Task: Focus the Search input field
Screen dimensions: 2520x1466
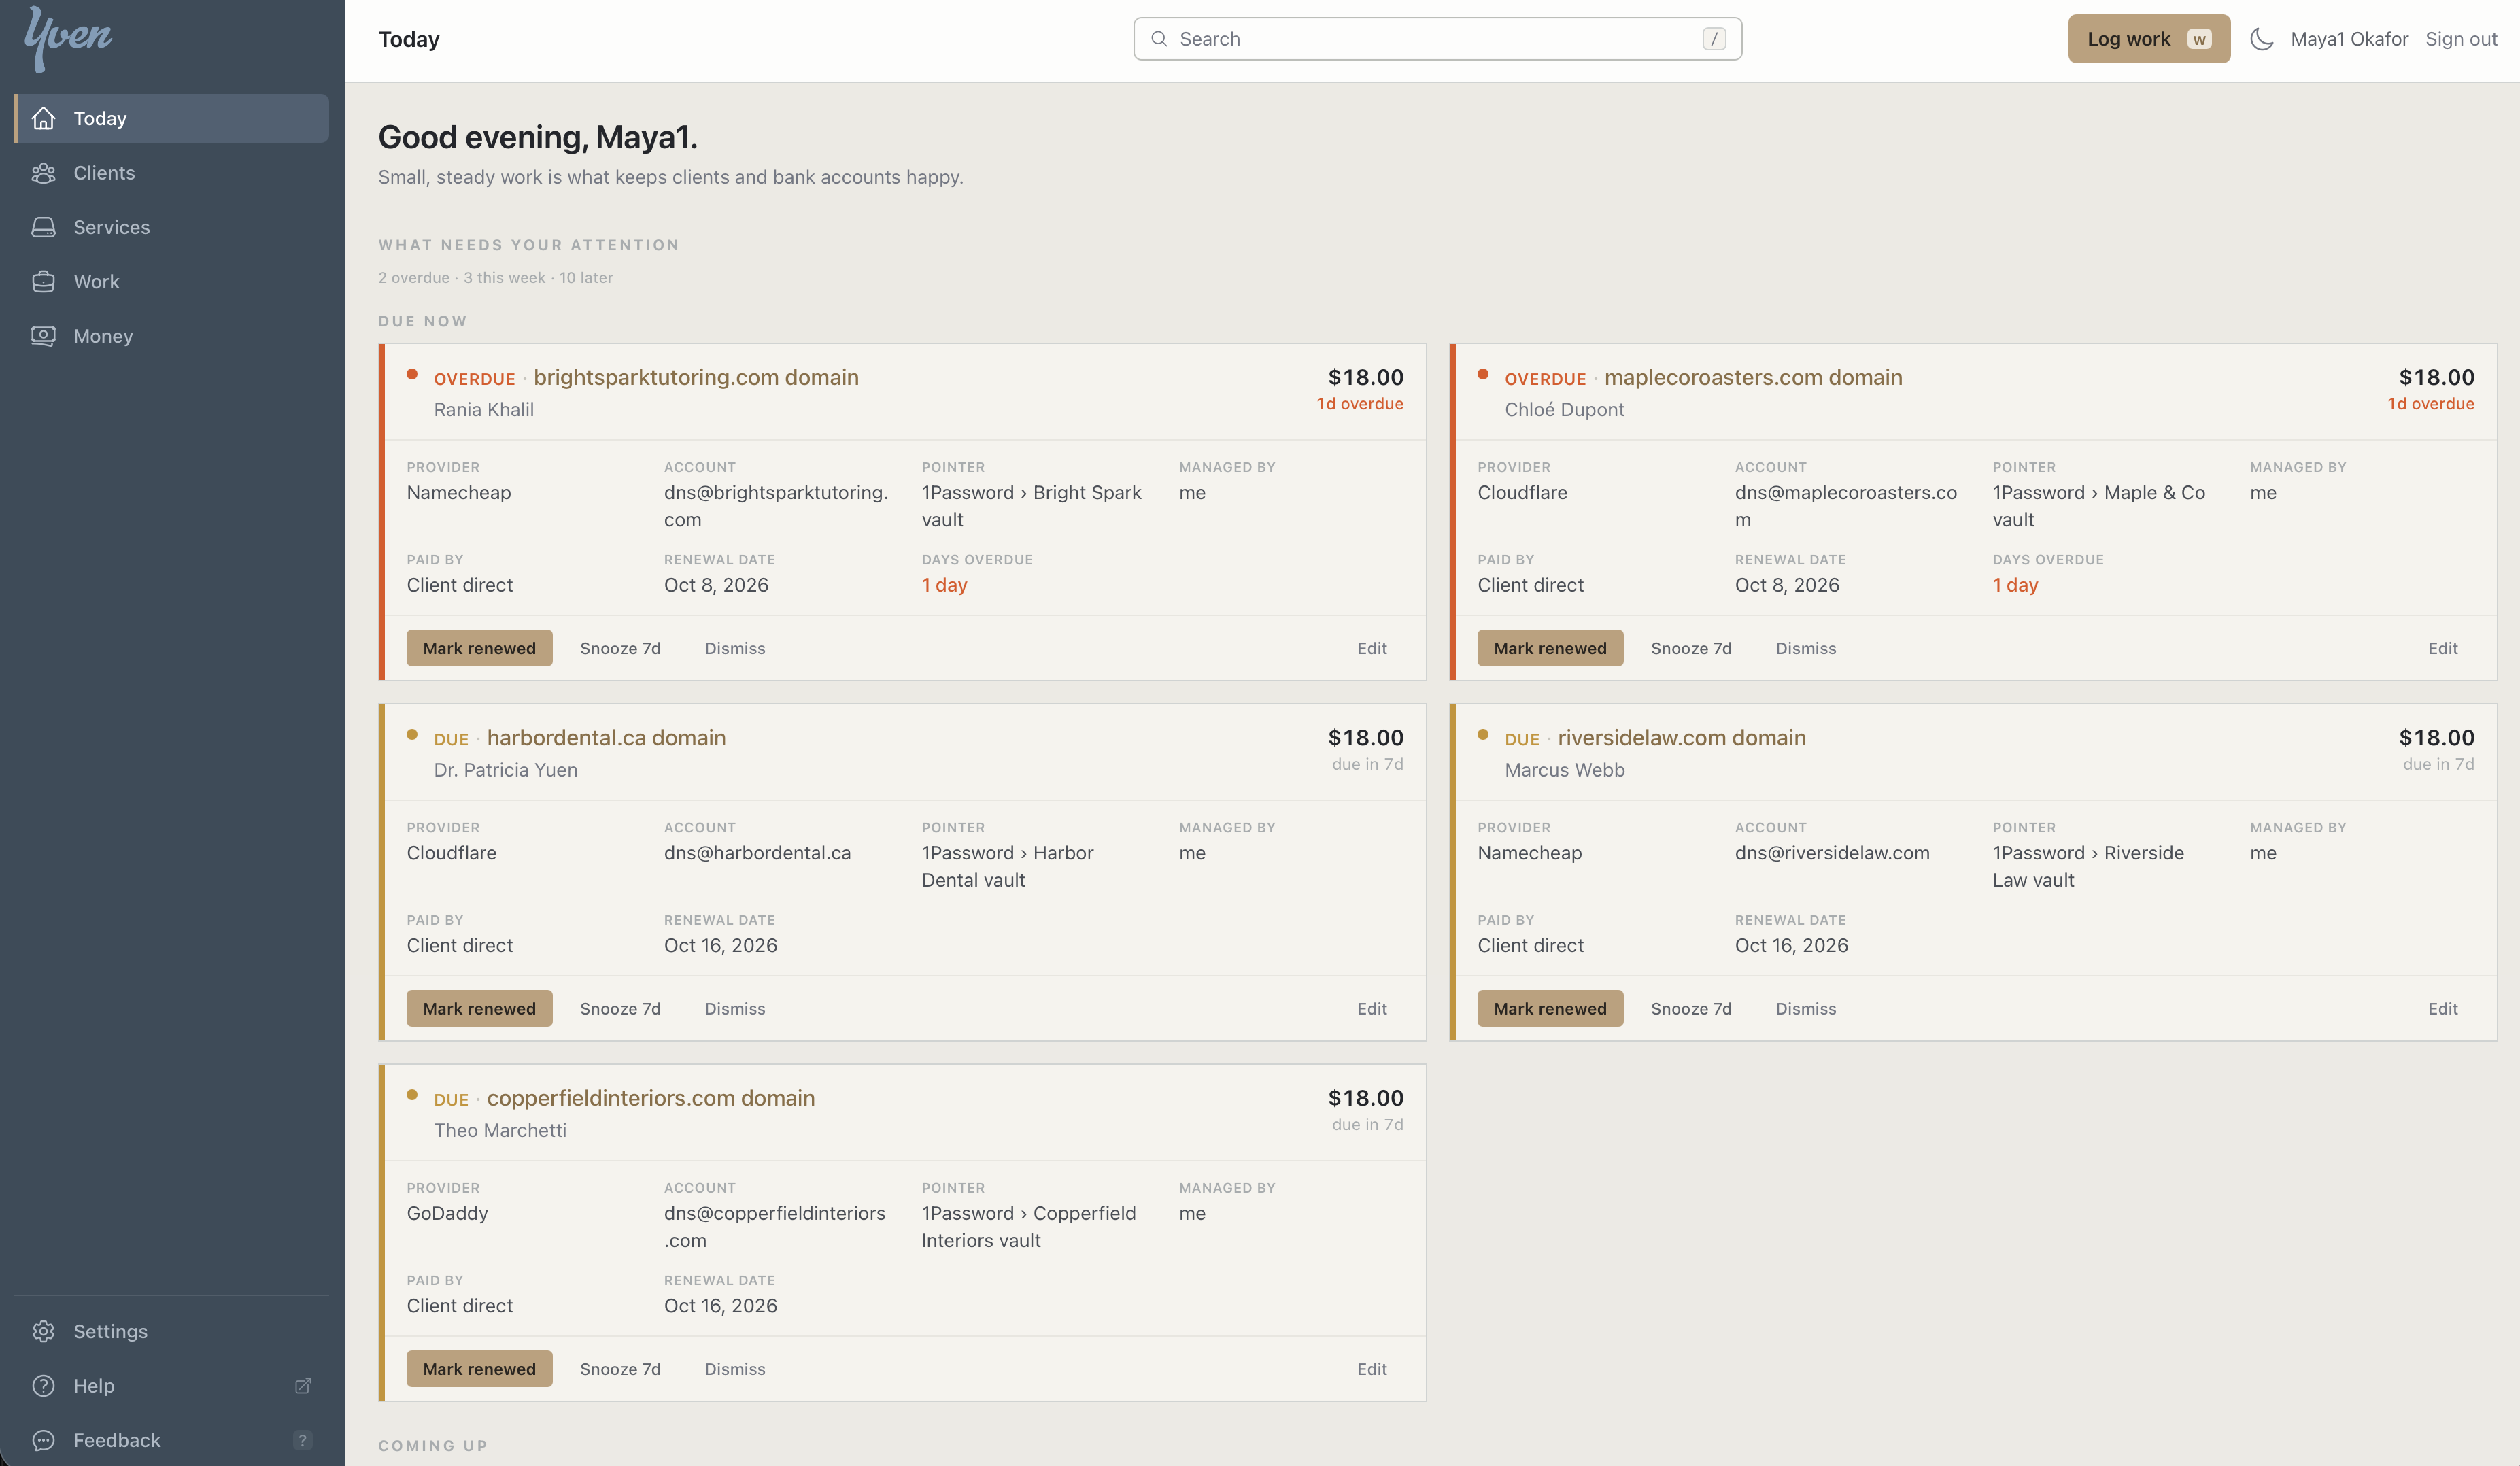Action: pos(1437,39)
